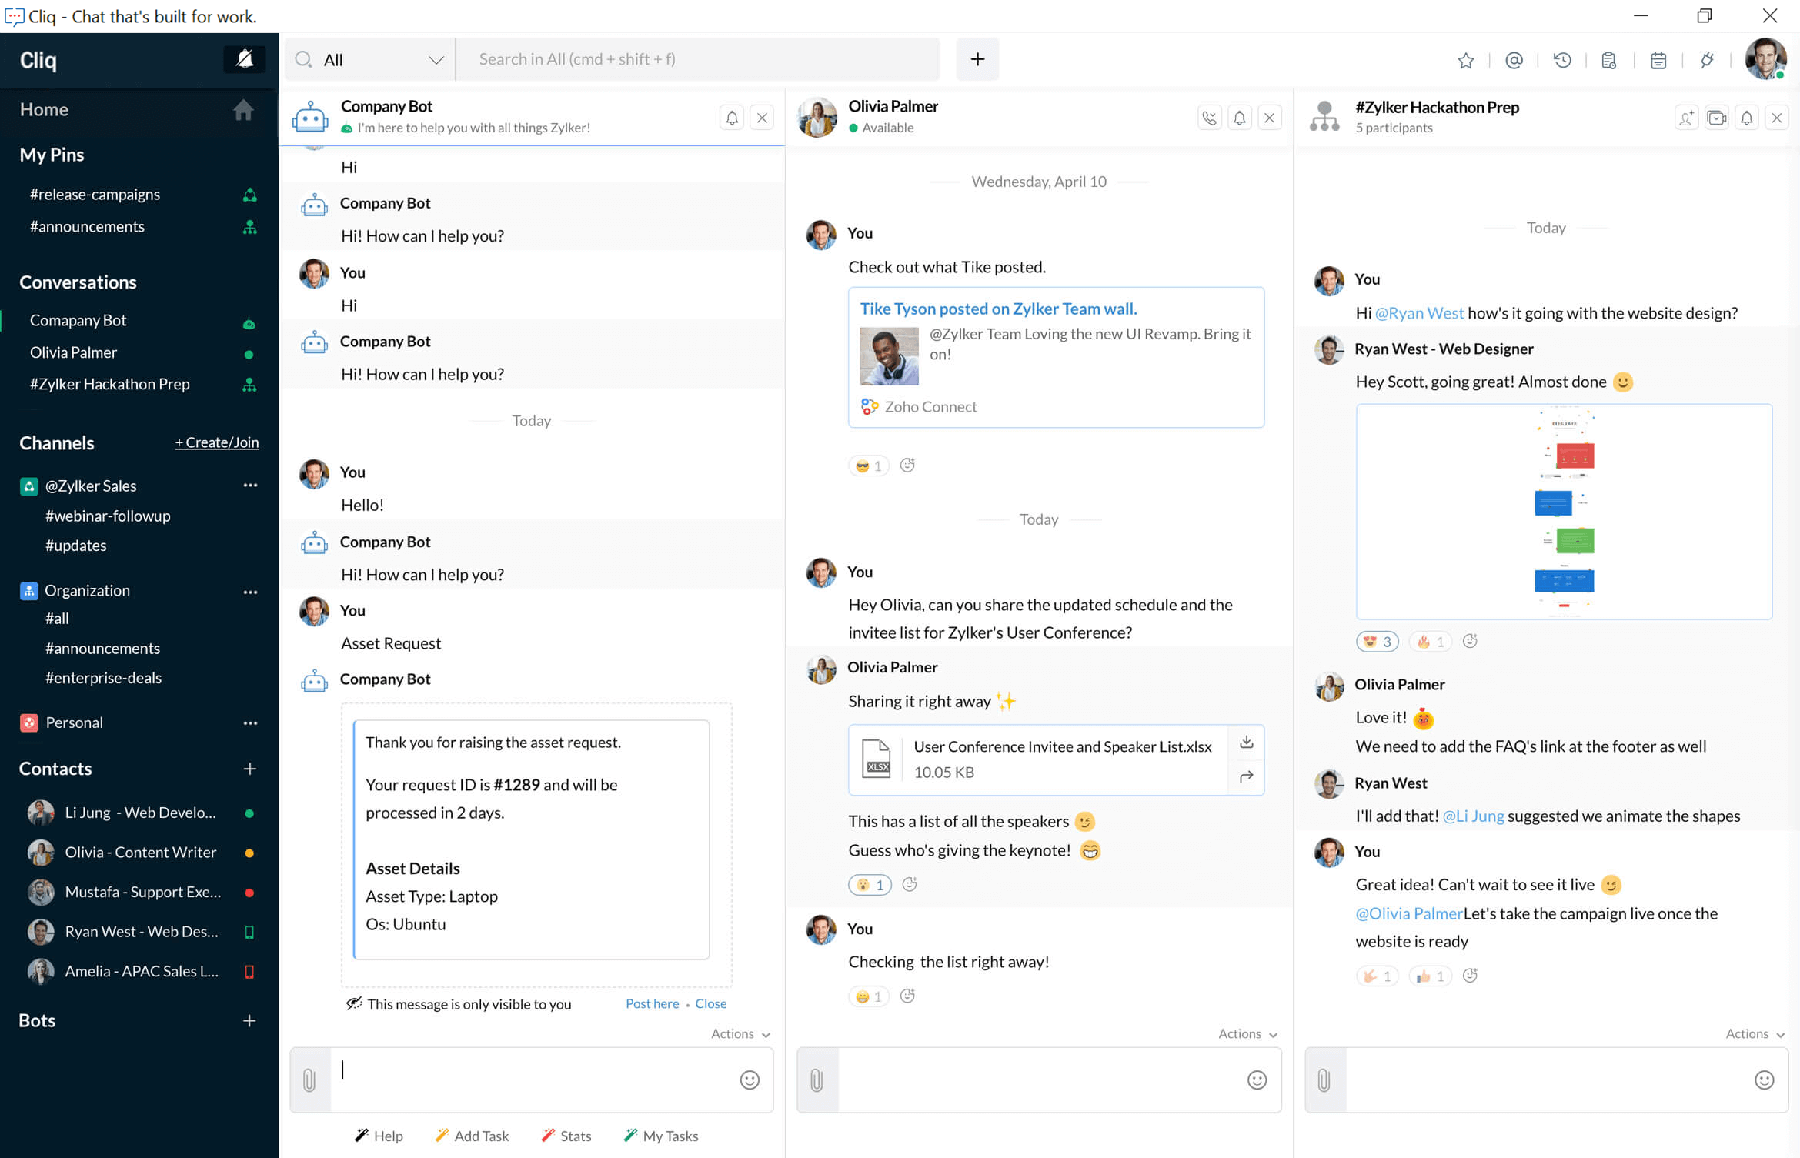This screenshot has width=1800, height=1158.
Task: Open user profile avatar at top right
Action: [1765, 59]
